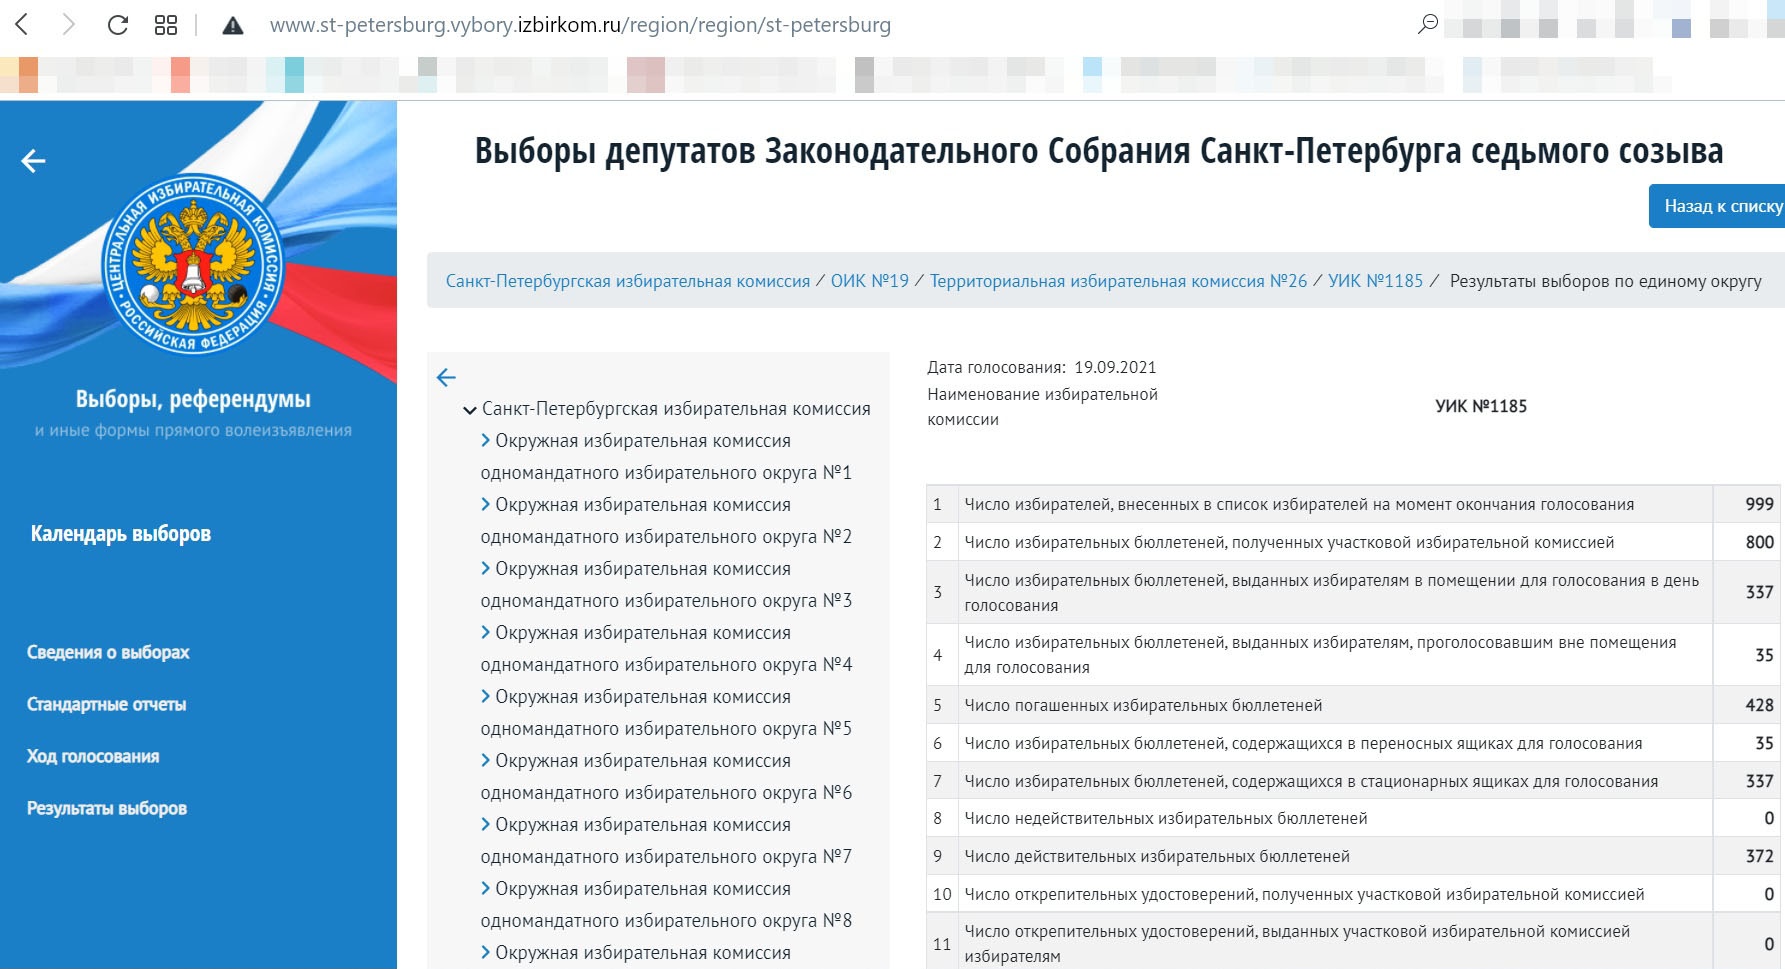Expand commission of округ №3 chevron
1785x969 pixels.
click(485, 568)
